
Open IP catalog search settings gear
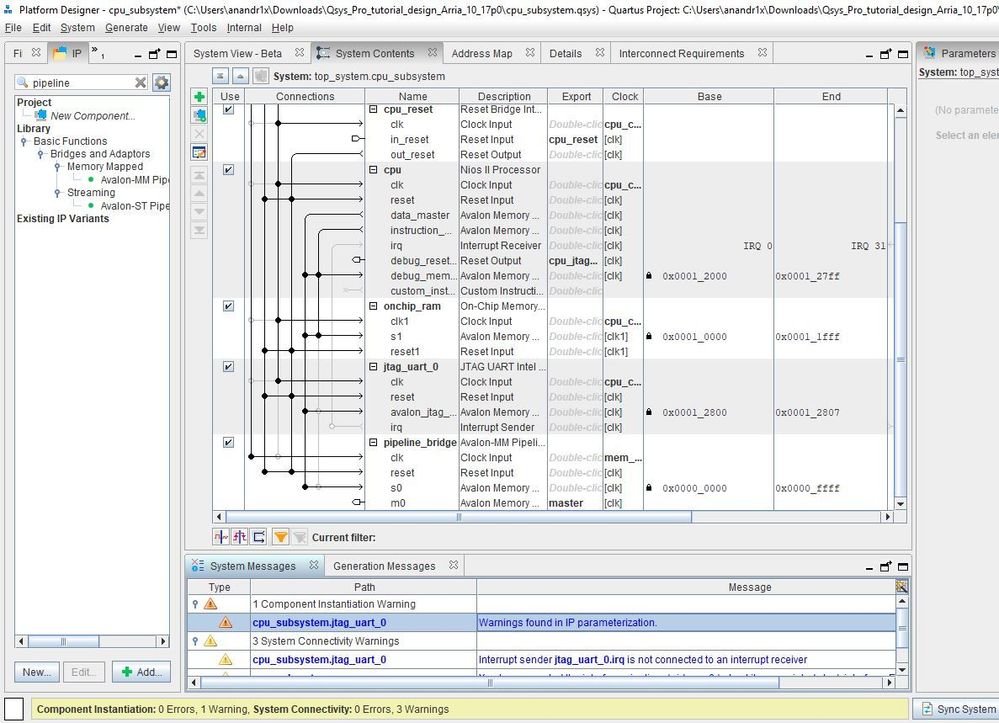(161, 83)
